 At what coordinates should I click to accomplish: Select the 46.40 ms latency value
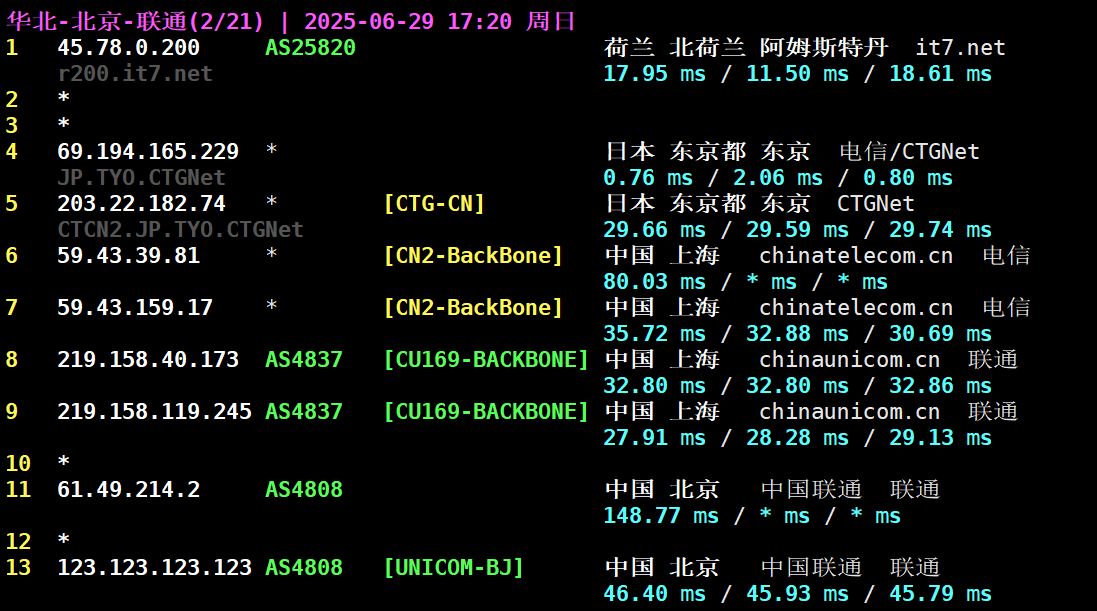click(654, 594)
